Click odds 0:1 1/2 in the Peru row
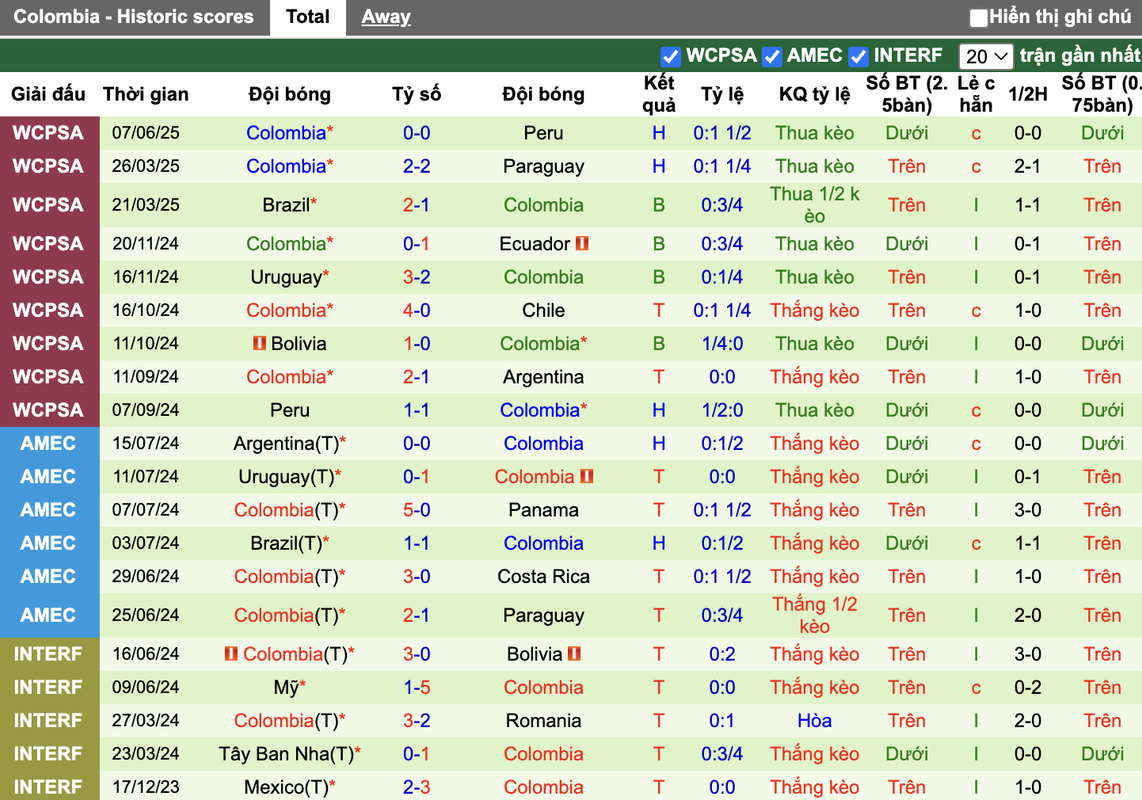The height and width of the screenshot is (800, 1142). coord(722,133)
